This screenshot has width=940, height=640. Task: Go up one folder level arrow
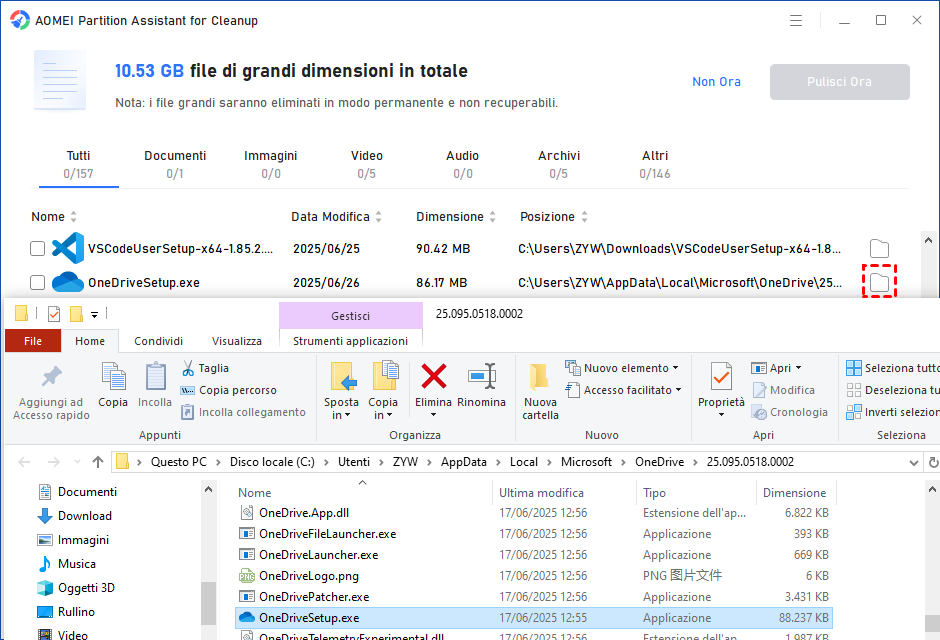98,462
